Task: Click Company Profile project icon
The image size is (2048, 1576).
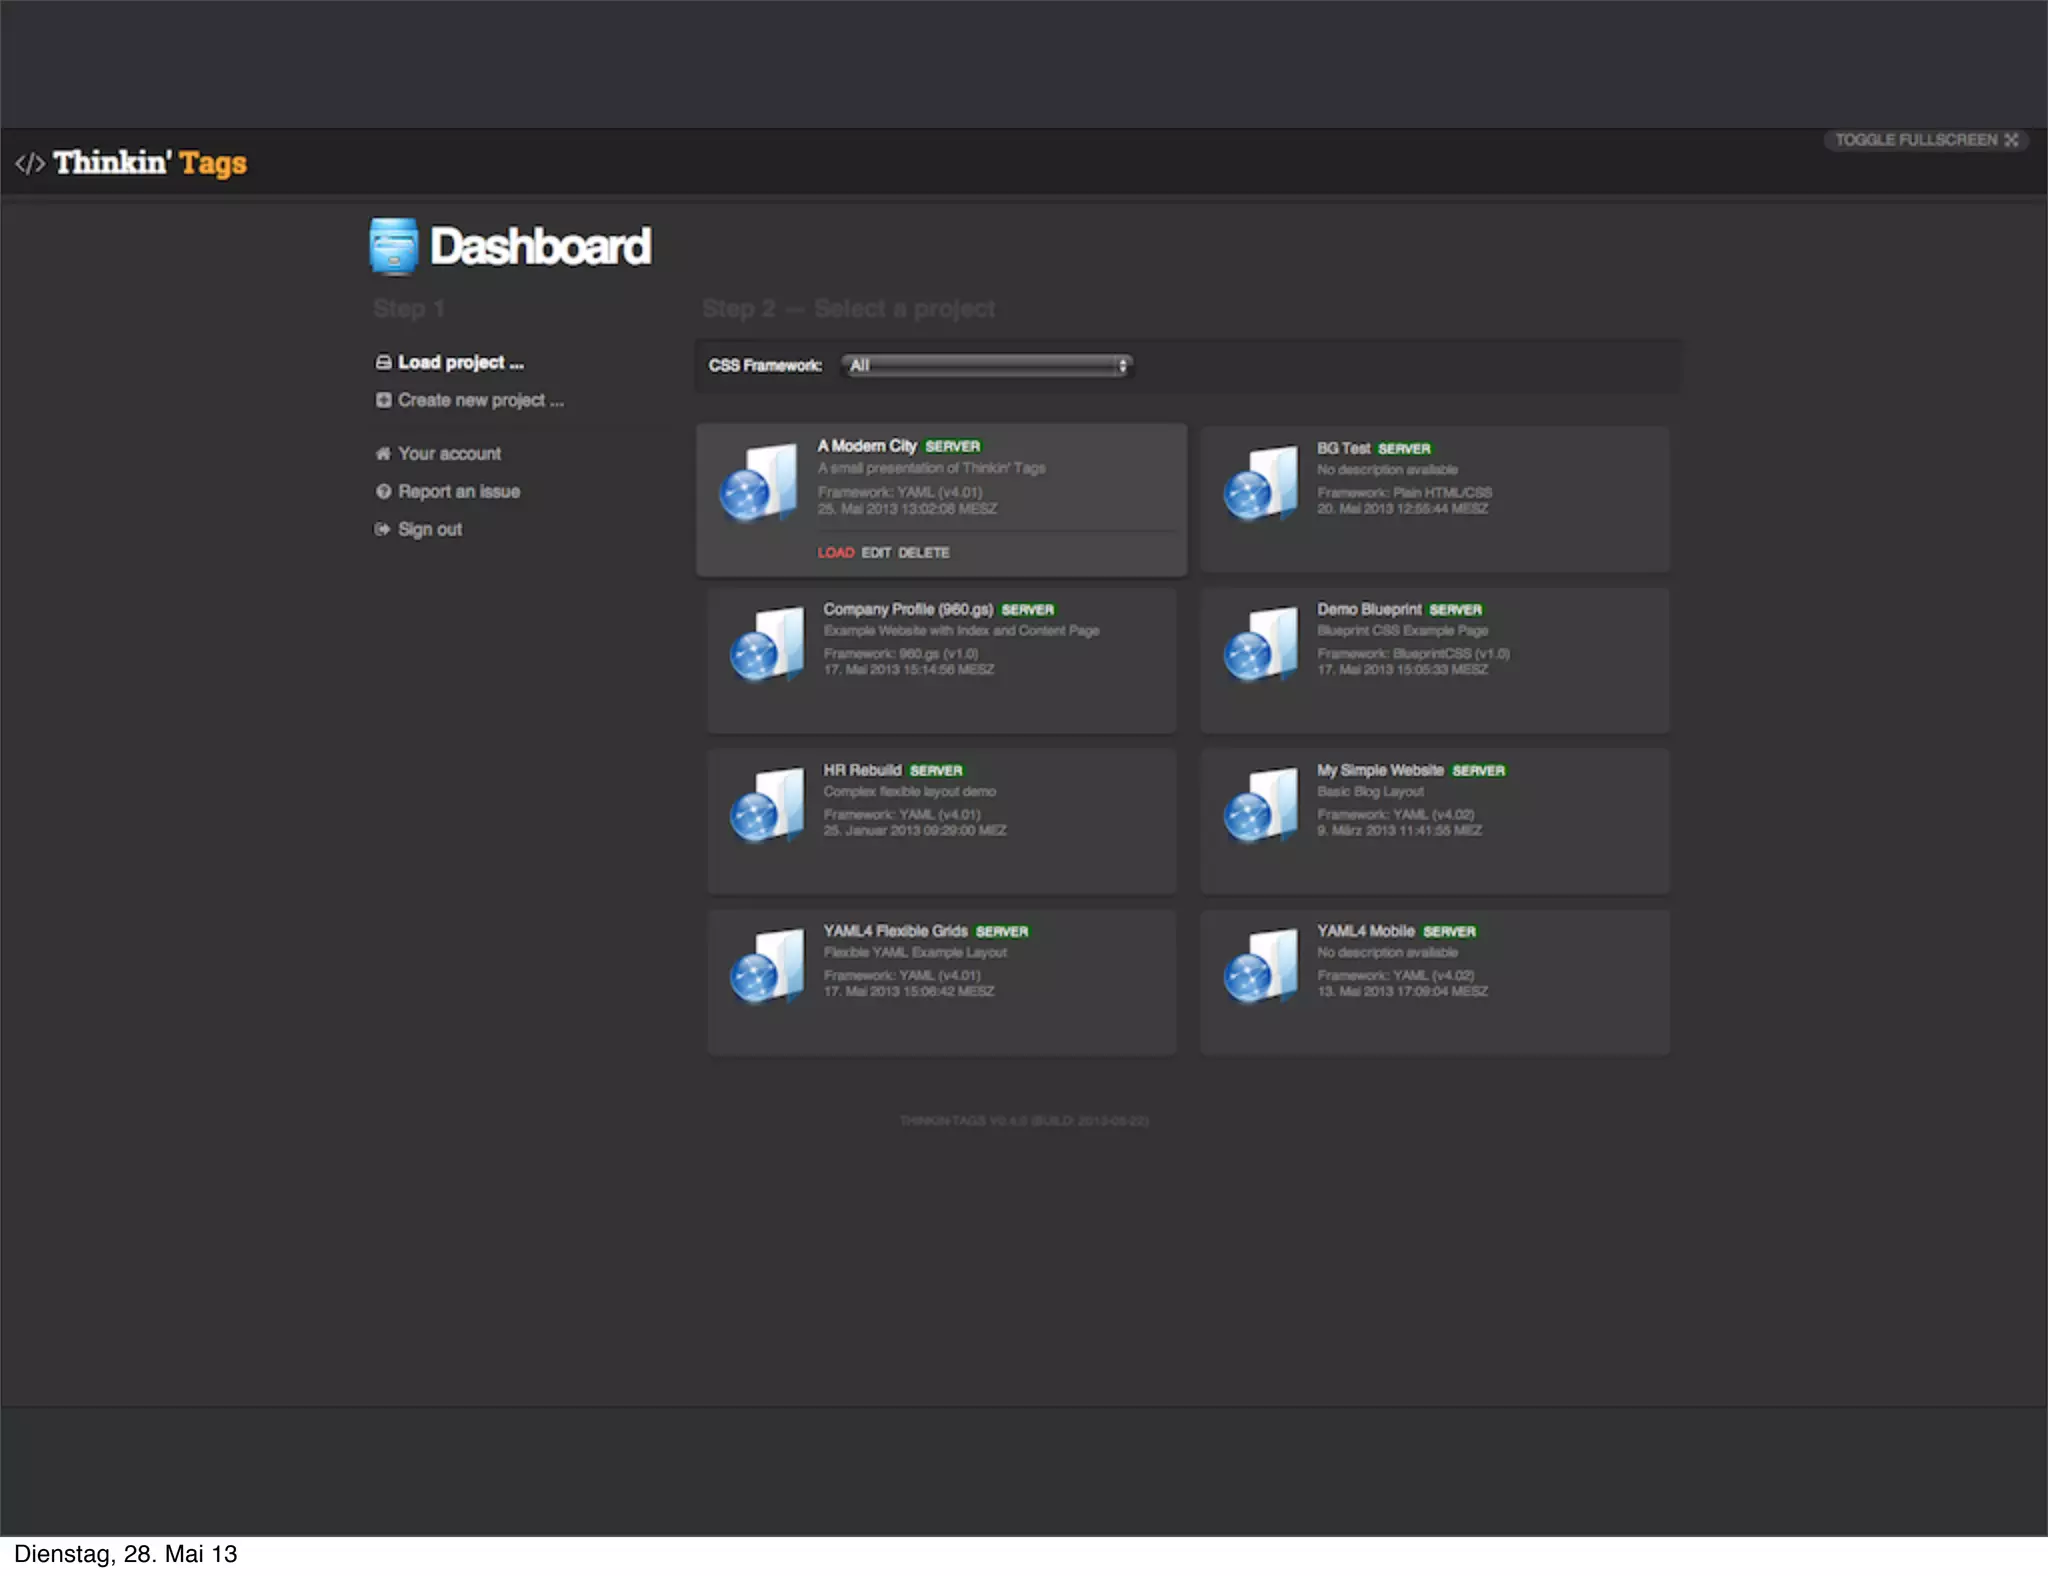Action: coord(767,646)
